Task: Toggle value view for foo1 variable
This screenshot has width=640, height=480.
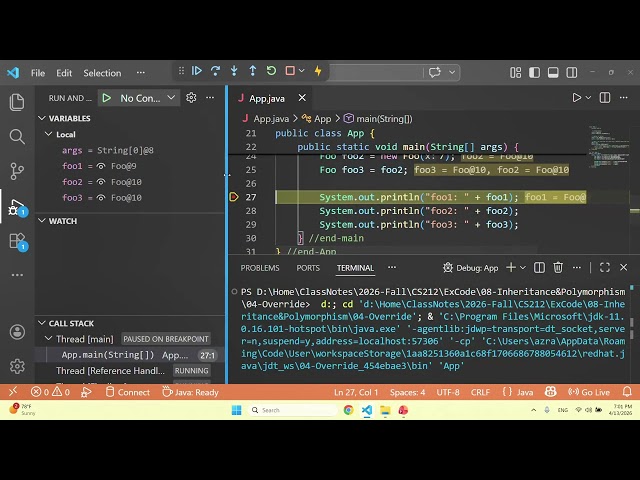Action: click(x=101, y=166)
